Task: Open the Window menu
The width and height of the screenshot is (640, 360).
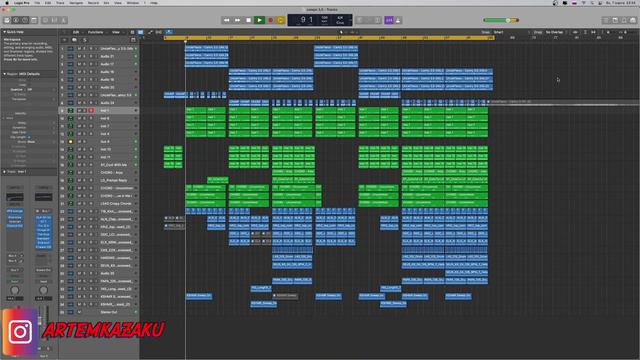Action: point(133,3)
